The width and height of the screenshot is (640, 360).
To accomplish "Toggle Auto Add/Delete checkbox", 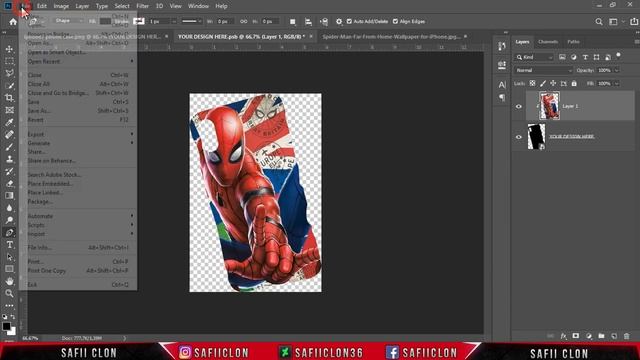I will point(349,21).
